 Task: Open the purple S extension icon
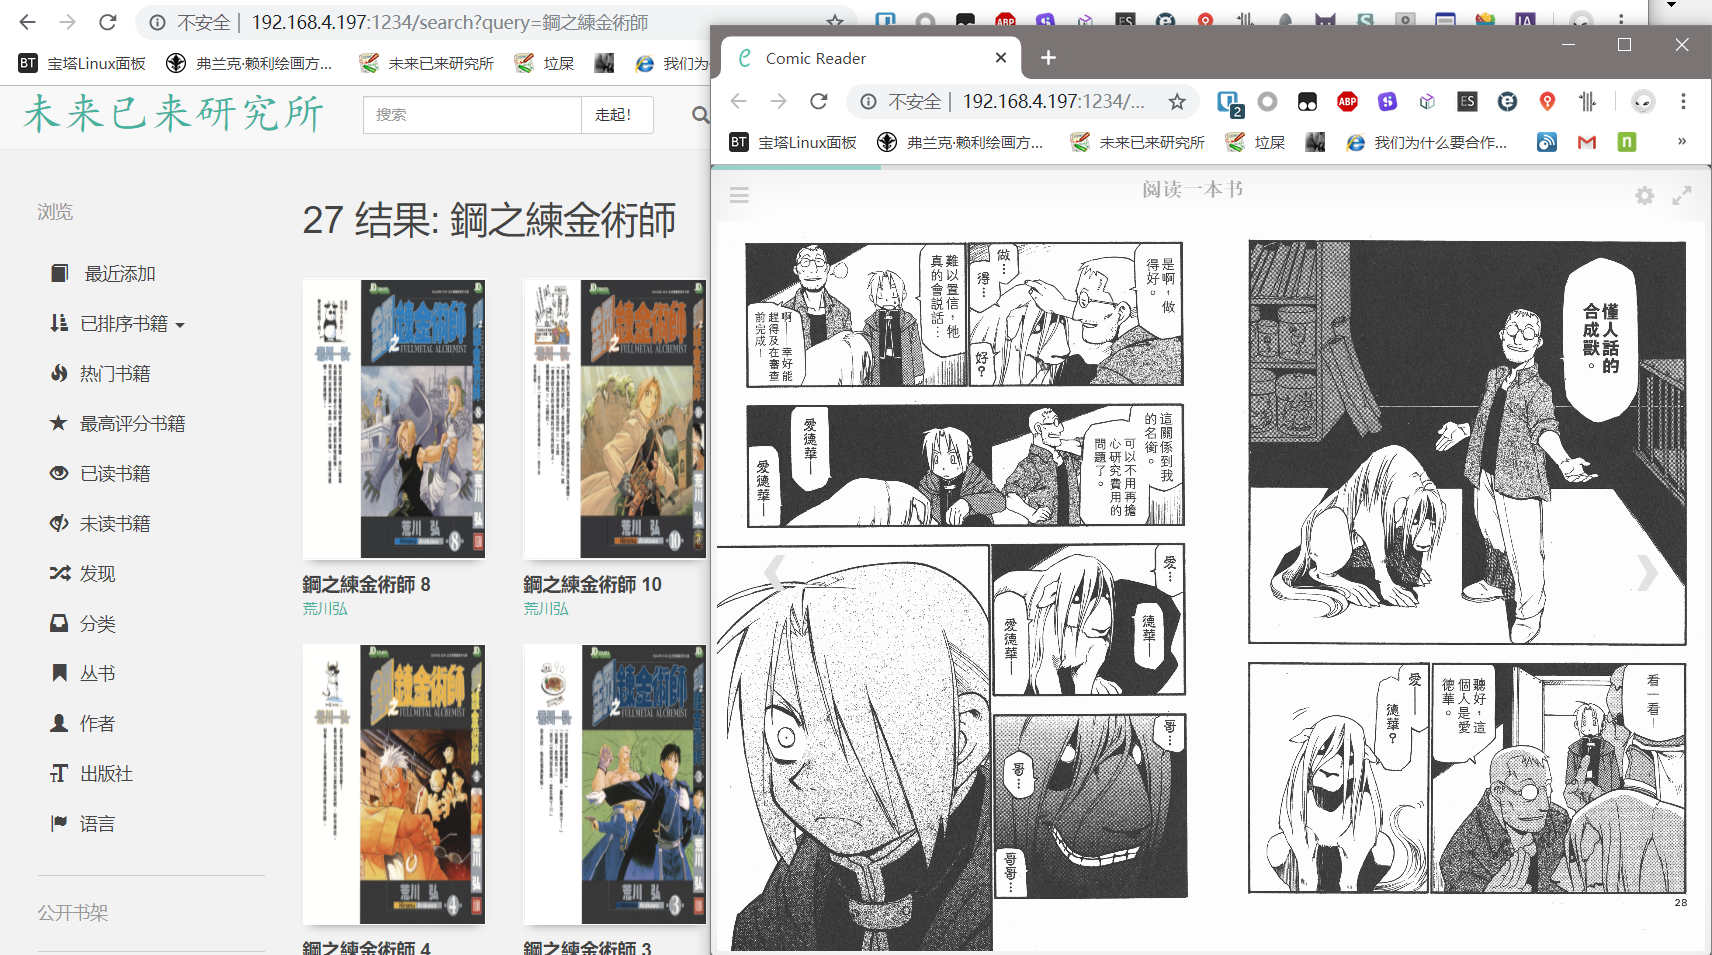tap(1387, 101)
